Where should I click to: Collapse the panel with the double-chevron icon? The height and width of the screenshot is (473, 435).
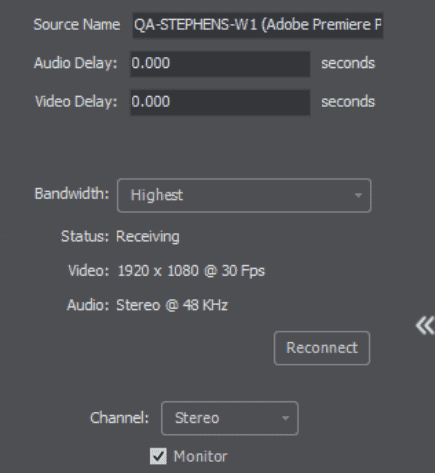[425, 326]
